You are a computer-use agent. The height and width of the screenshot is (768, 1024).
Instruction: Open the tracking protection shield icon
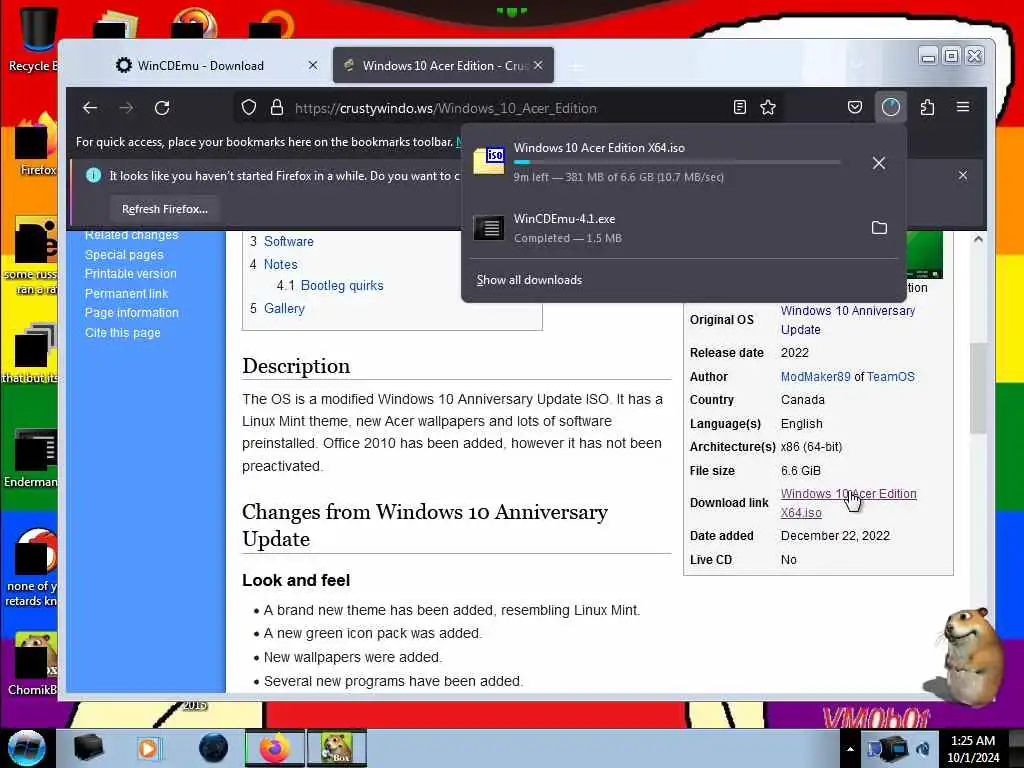pos(249,108)
